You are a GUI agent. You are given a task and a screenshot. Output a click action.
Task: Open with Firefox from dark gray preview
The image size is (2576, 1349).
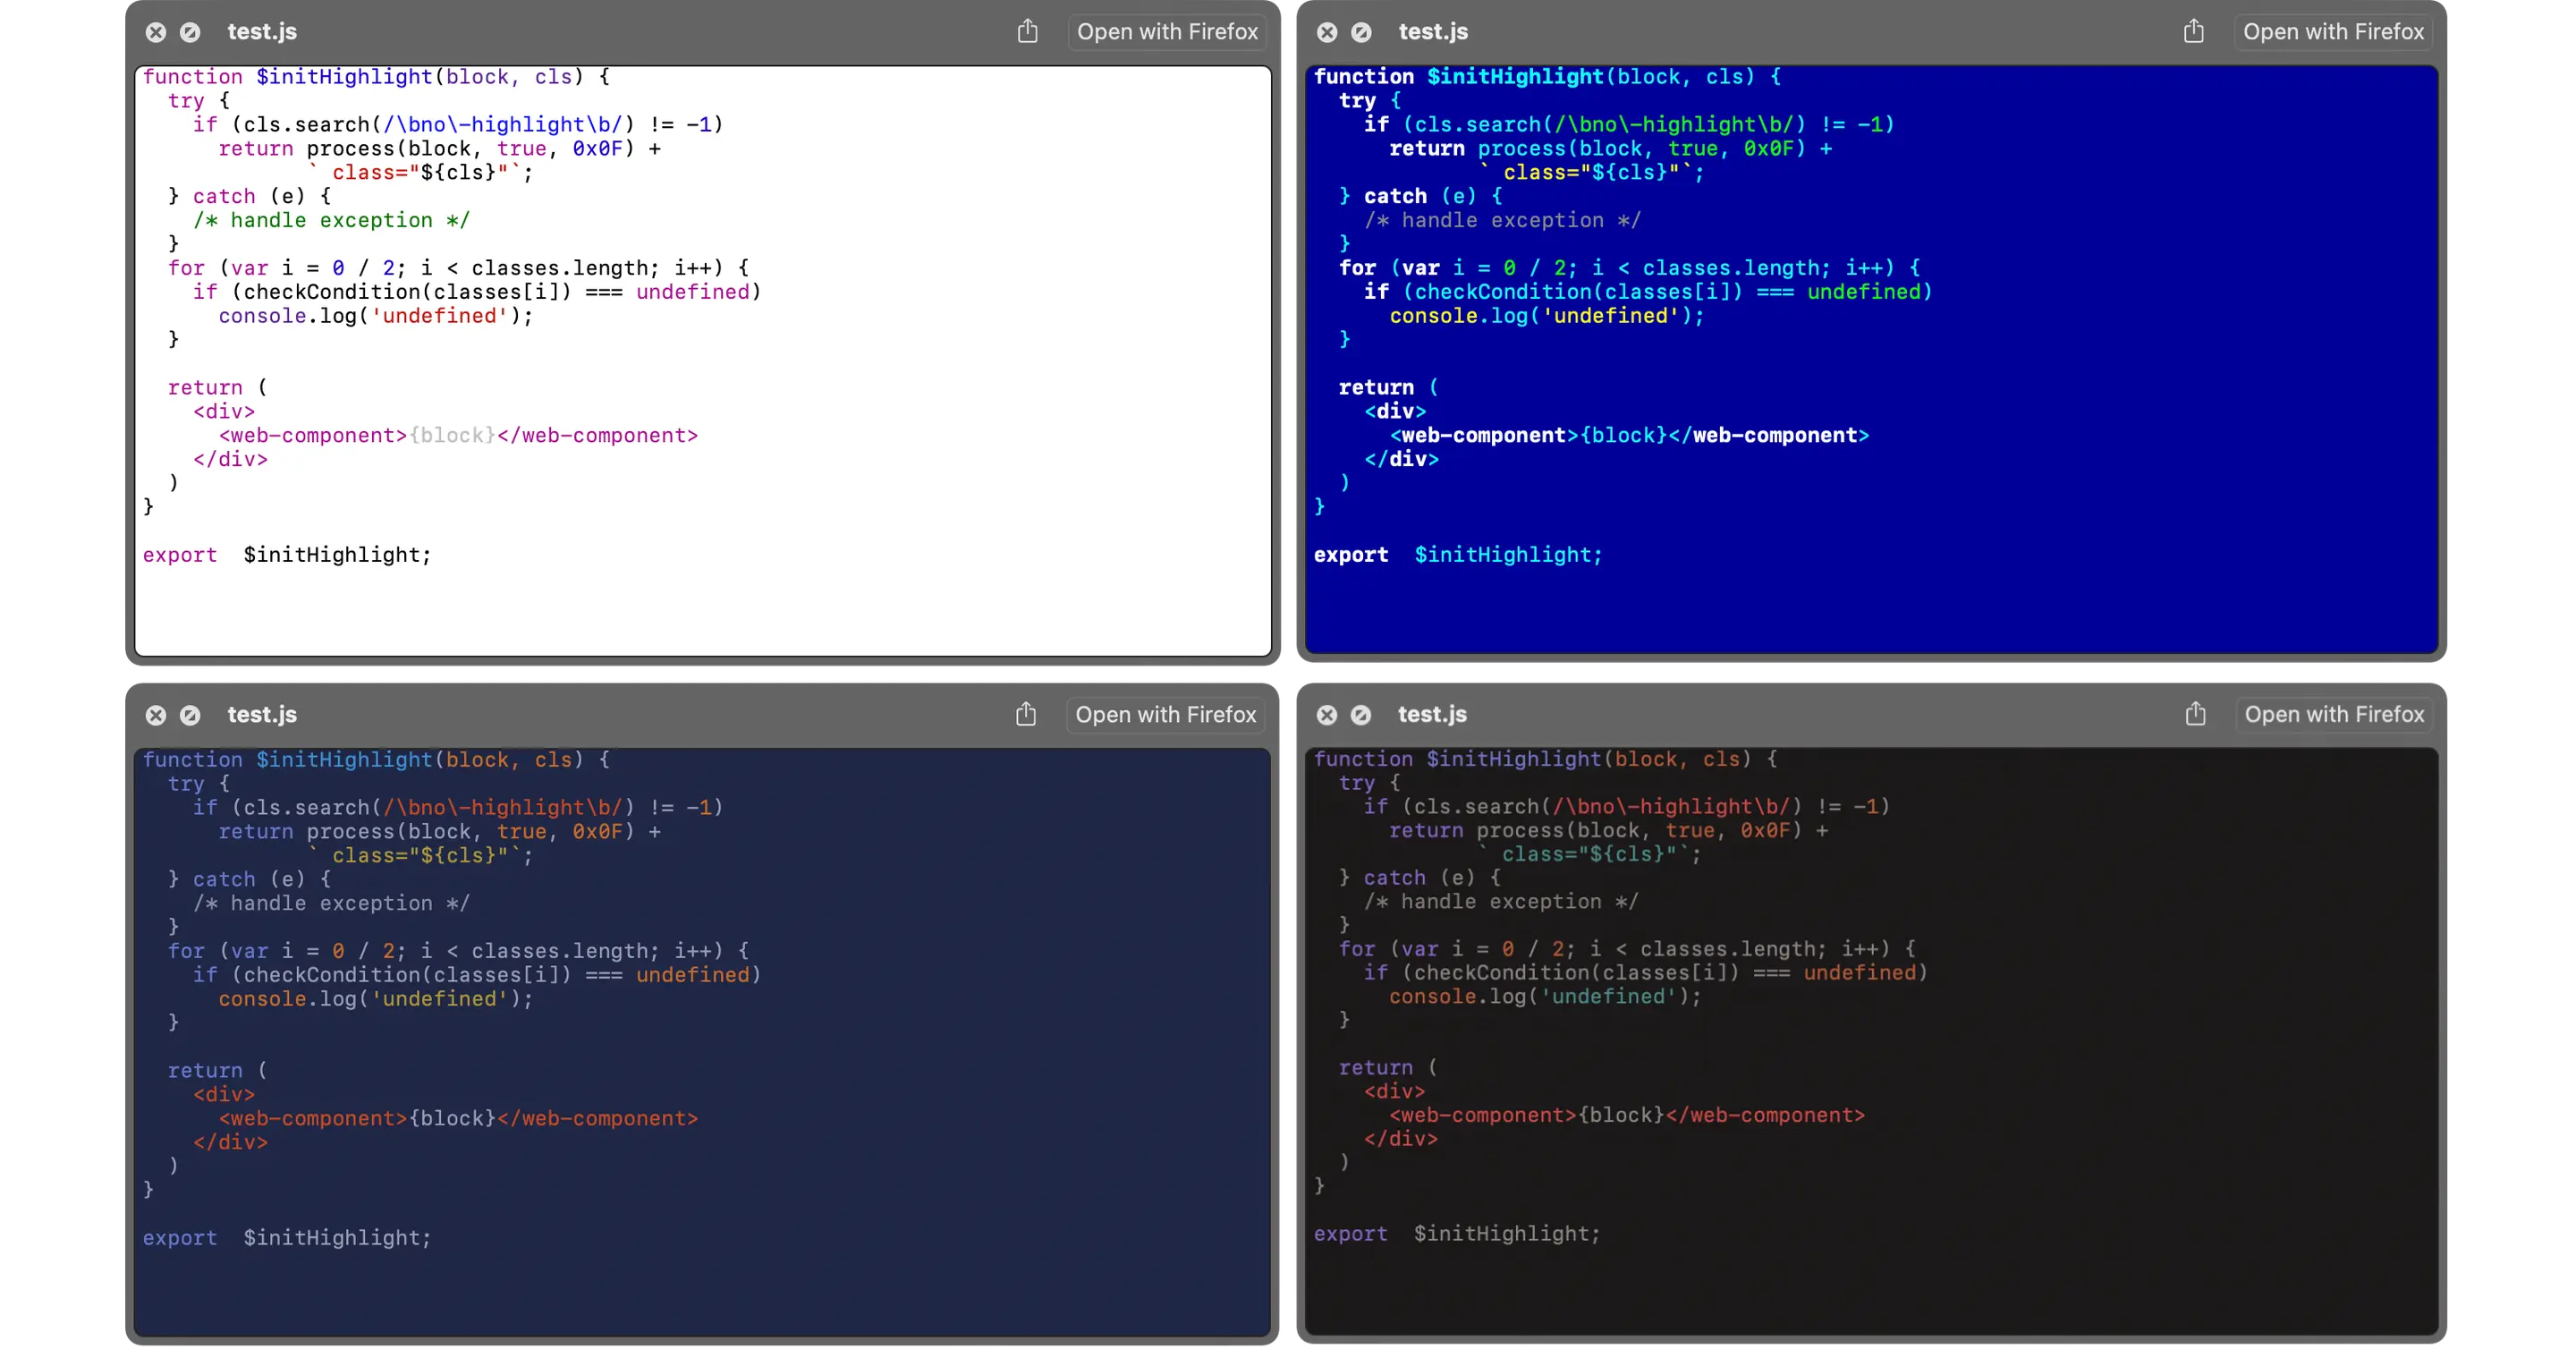coord(2334,714)
